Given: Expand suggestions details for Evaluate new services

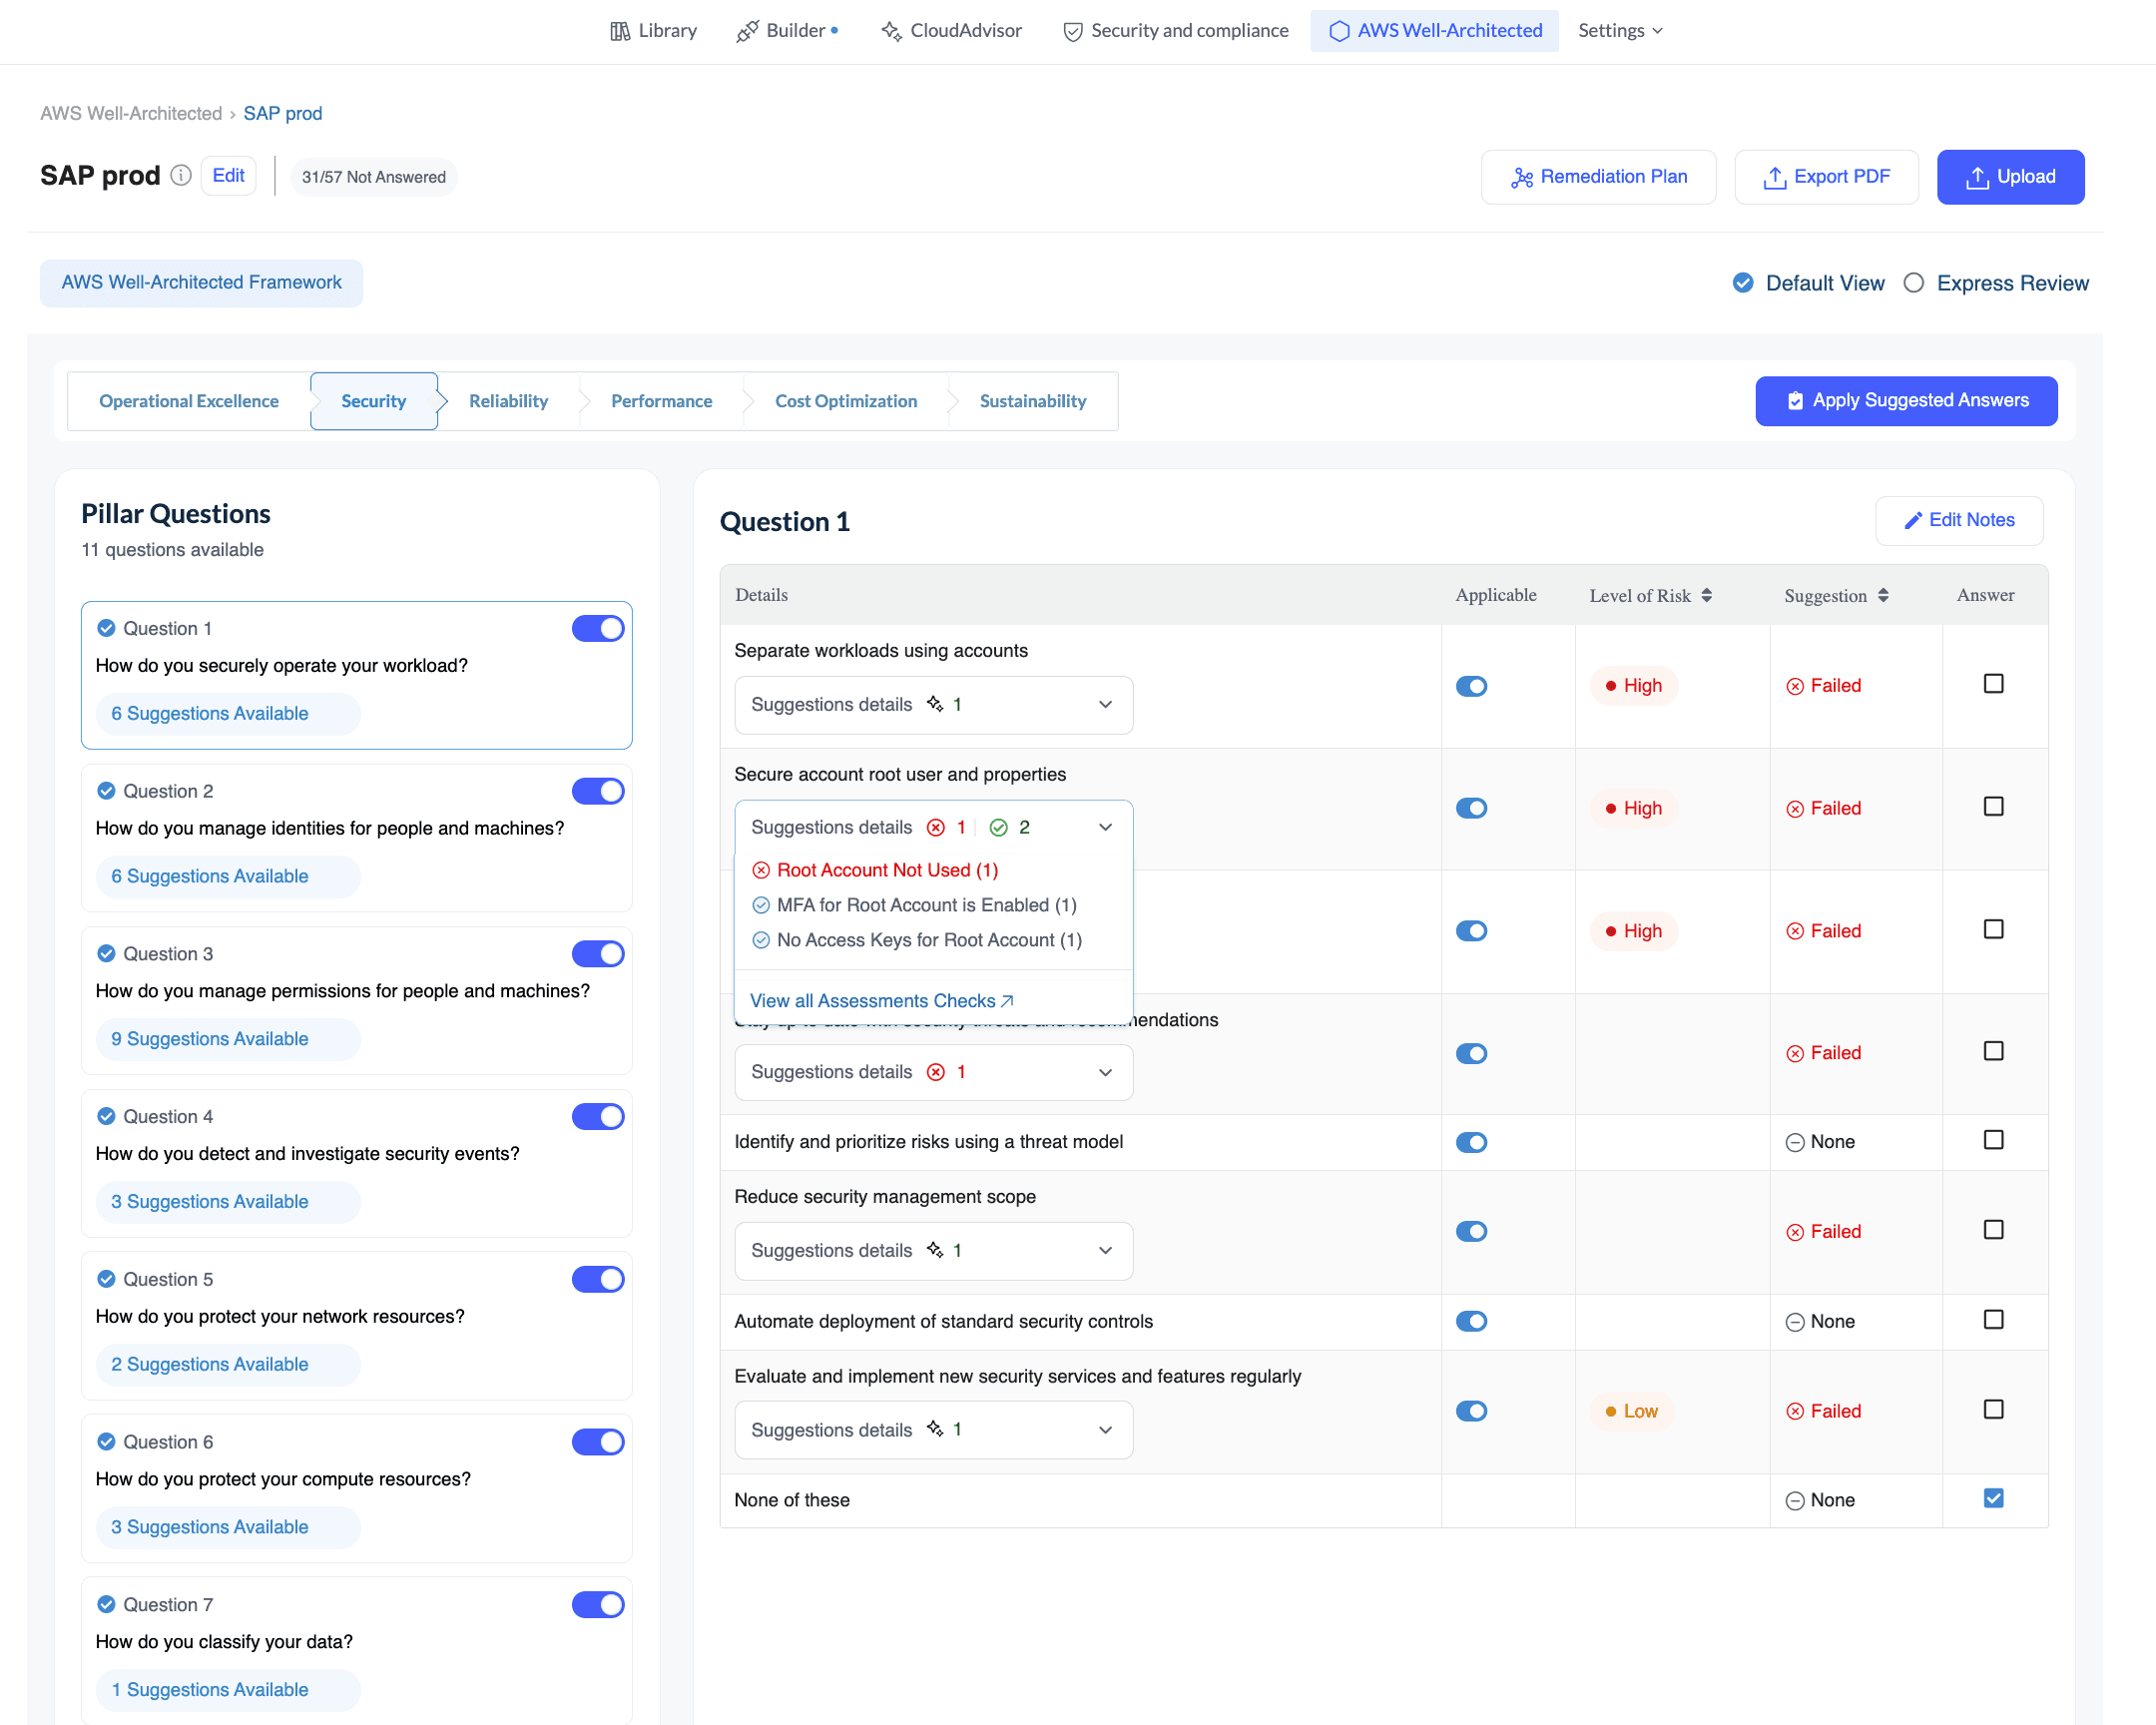Looking at the screenshot, I should pos(934,1430).
